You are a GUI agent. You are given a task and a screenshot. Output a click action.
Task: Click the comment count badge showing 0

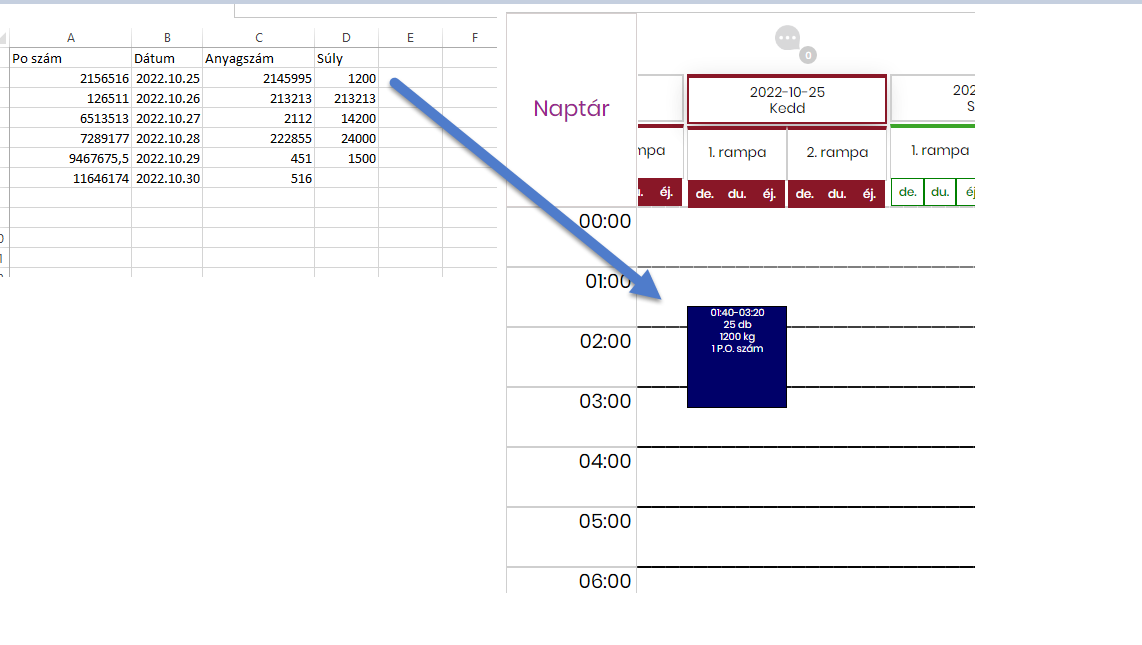[807, 55]
